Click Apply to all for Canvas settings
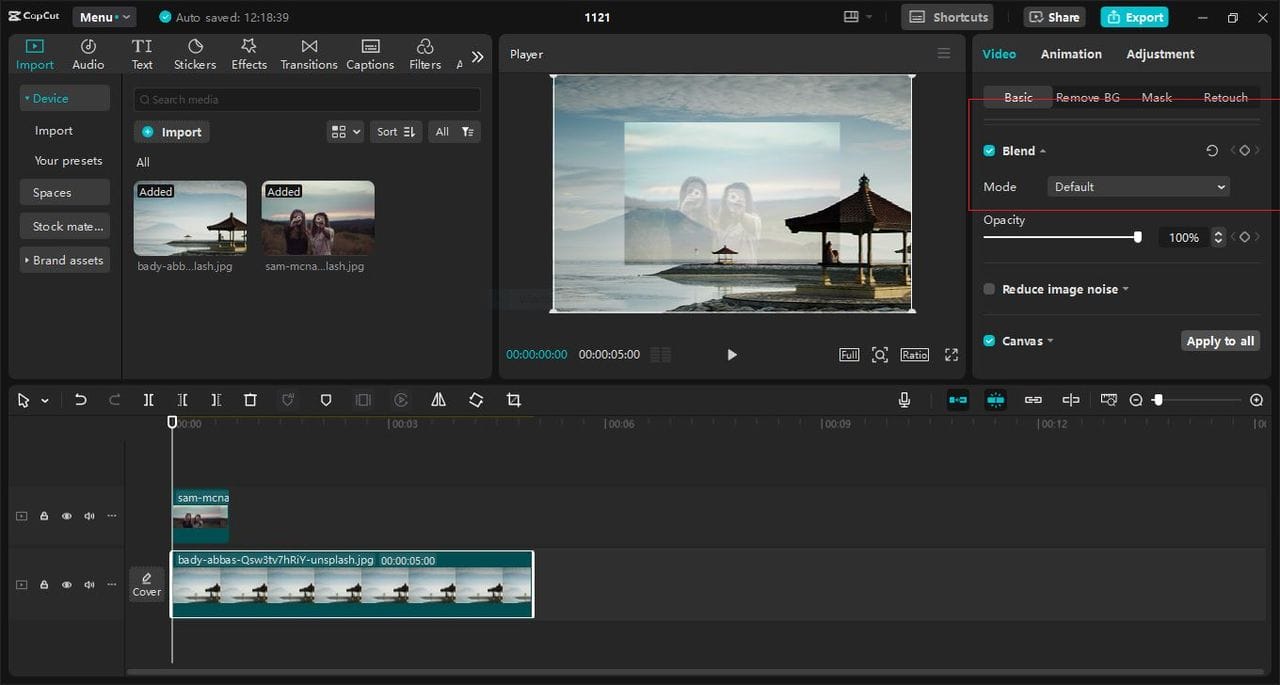The height and width of the screenshot is (685, 1280). [1220, 340]
